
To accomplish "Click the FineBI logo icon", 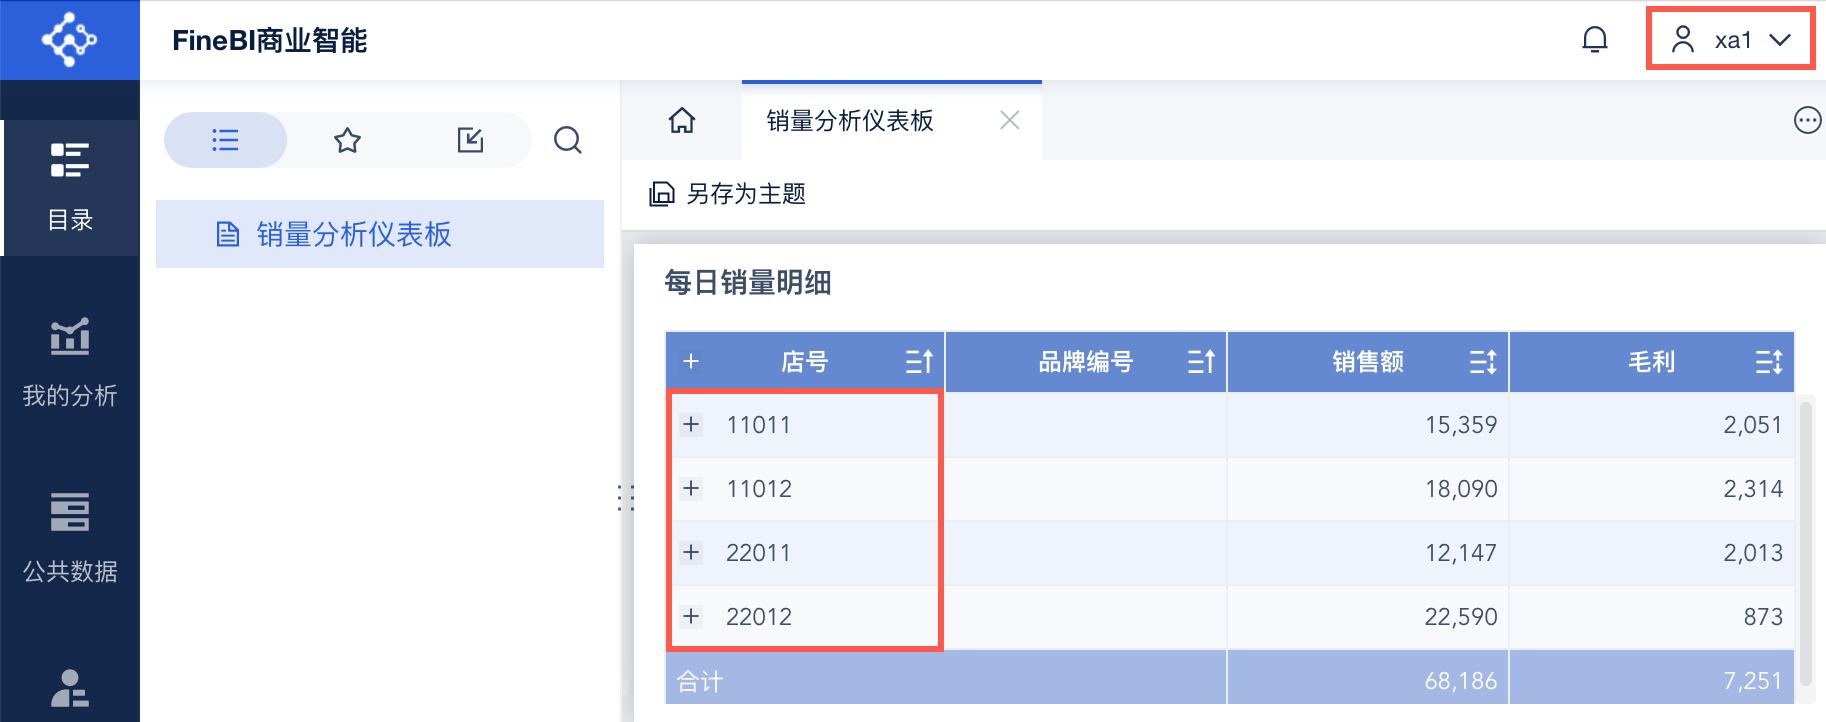I will coord(69,40).
